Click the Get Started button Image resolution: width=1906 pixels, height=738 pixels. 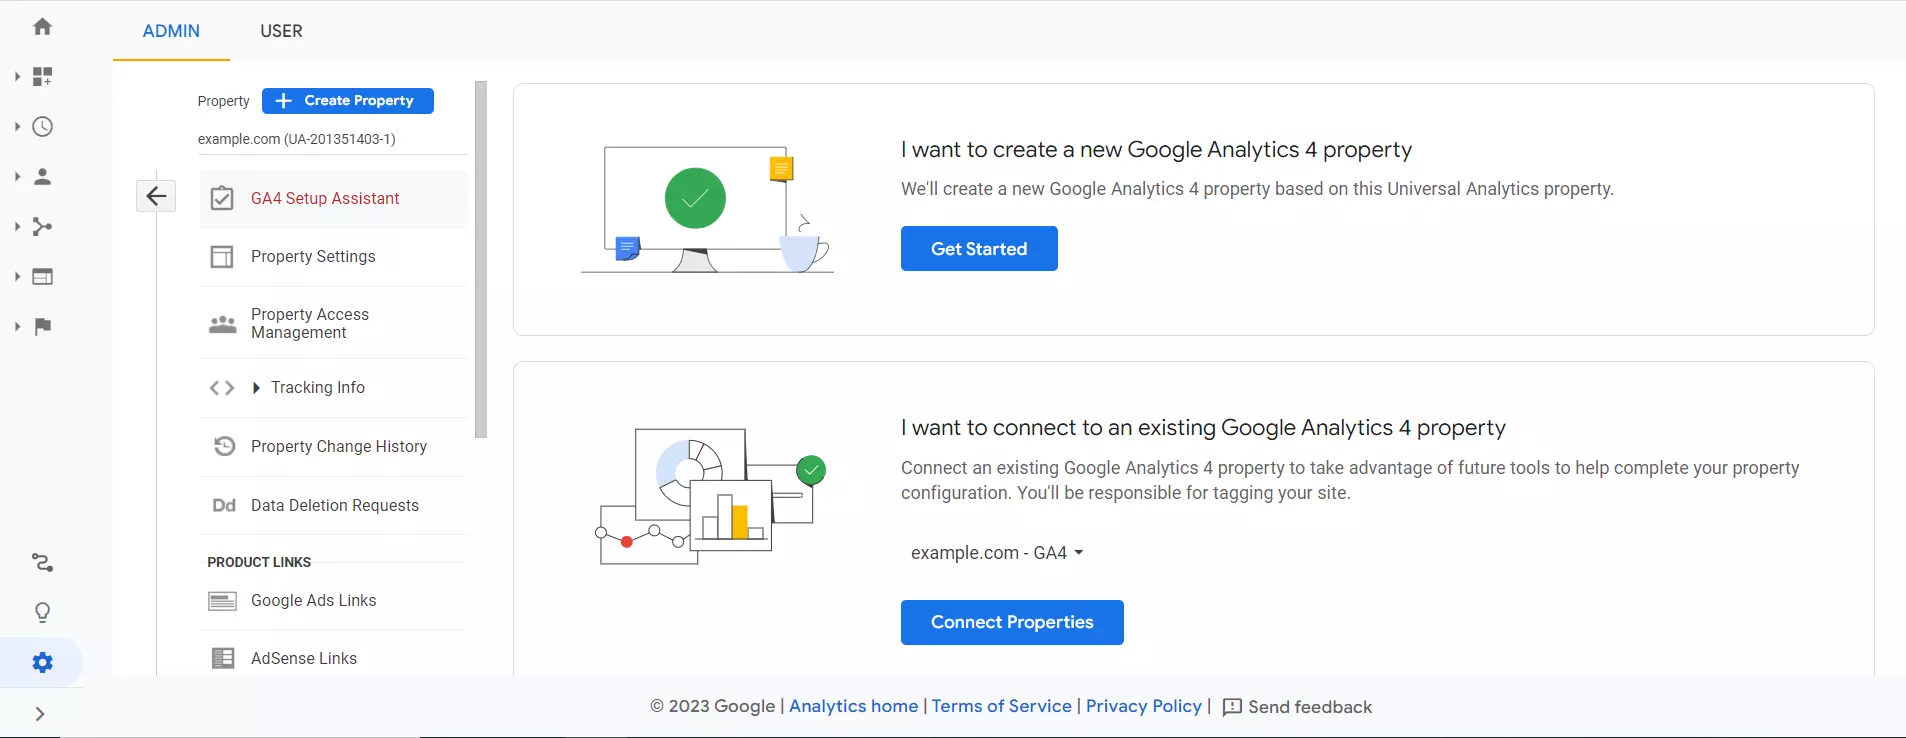[978, 248]
